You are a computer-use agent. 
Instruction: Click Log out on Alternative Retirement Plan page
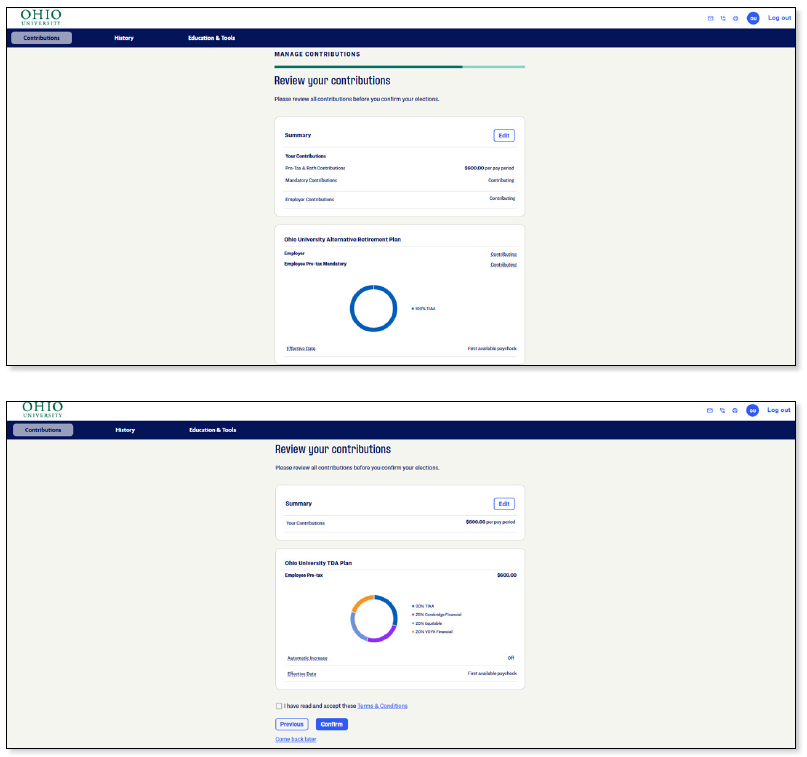[x=779, y=18]
